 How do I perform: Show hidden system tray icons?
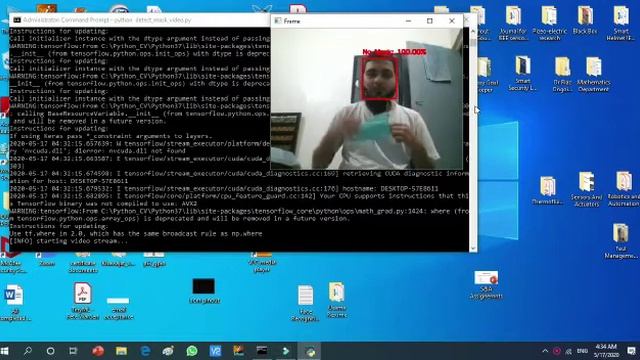[x=545, y=351]
